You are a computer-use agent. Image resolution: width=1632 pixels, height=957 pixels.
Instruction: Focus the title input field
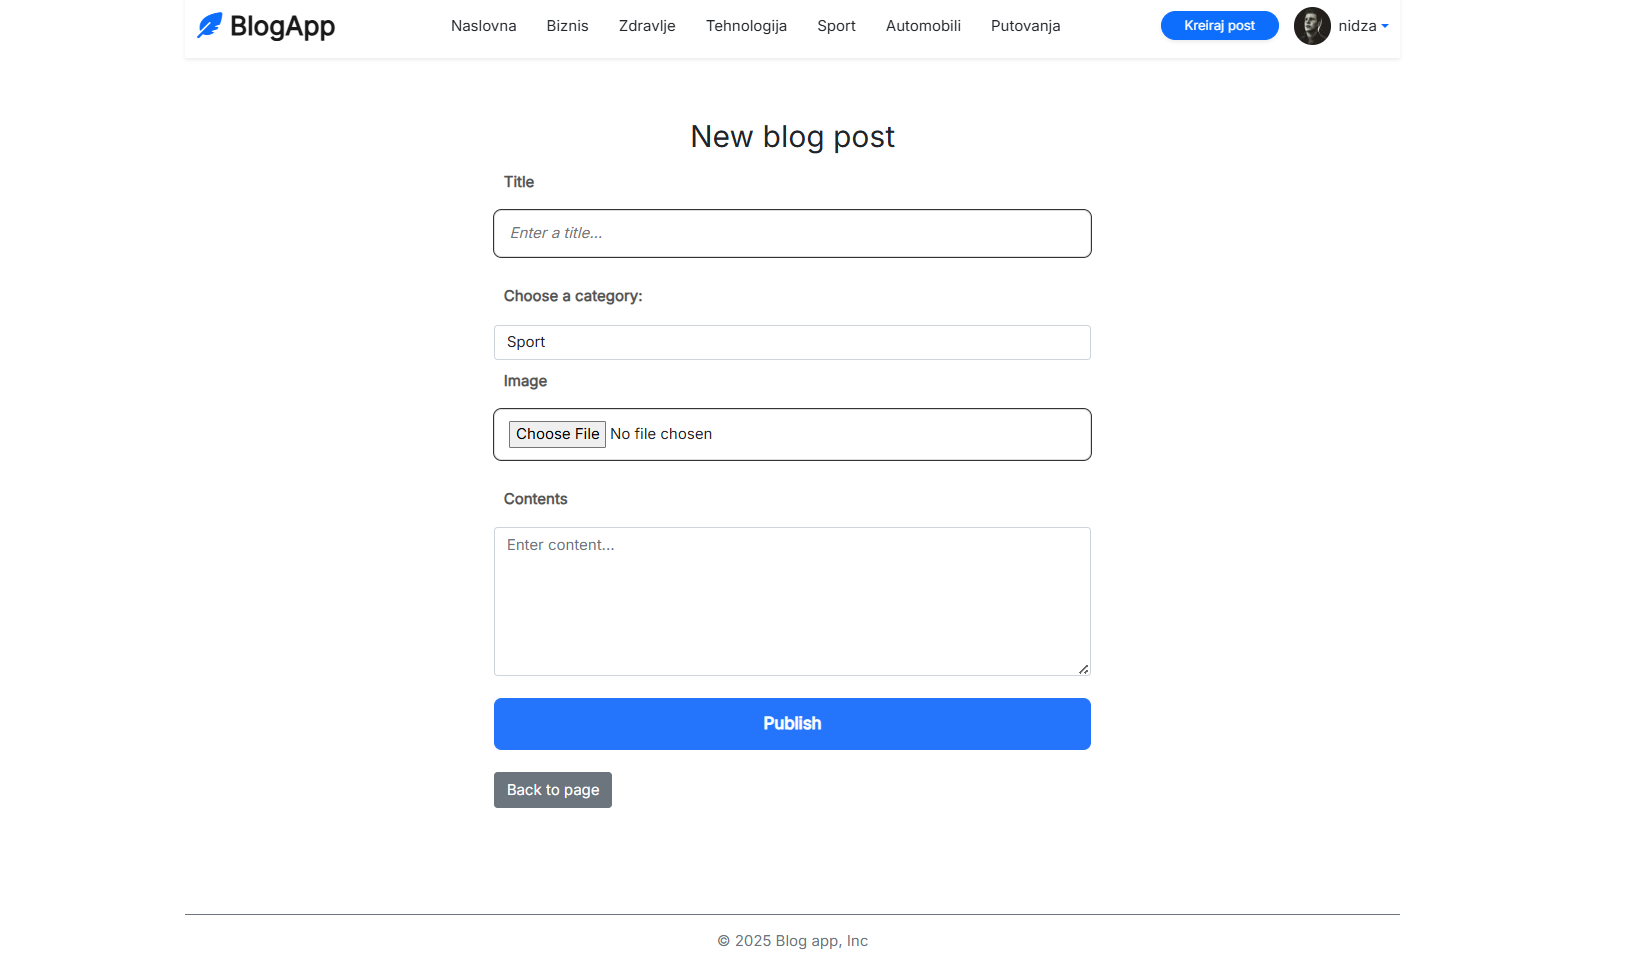click(792, 233)
